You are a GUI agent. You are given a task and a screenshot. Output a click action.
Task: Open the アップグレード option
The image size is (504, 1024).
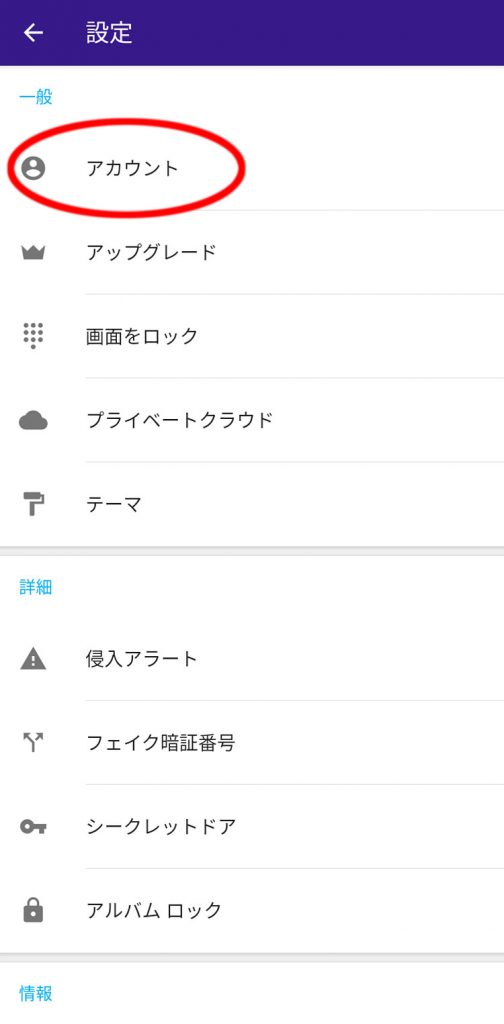point(252,253)
